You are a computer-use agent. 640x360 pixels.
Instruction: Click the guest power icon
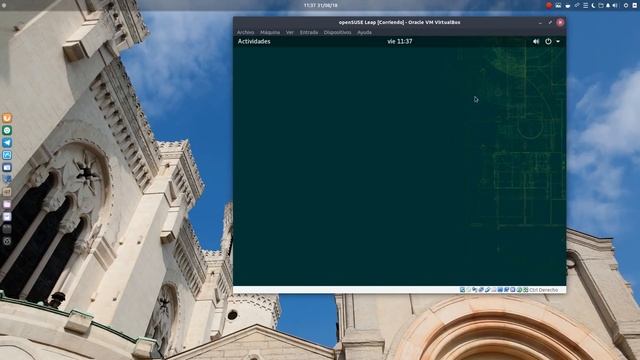coord(548,41)
